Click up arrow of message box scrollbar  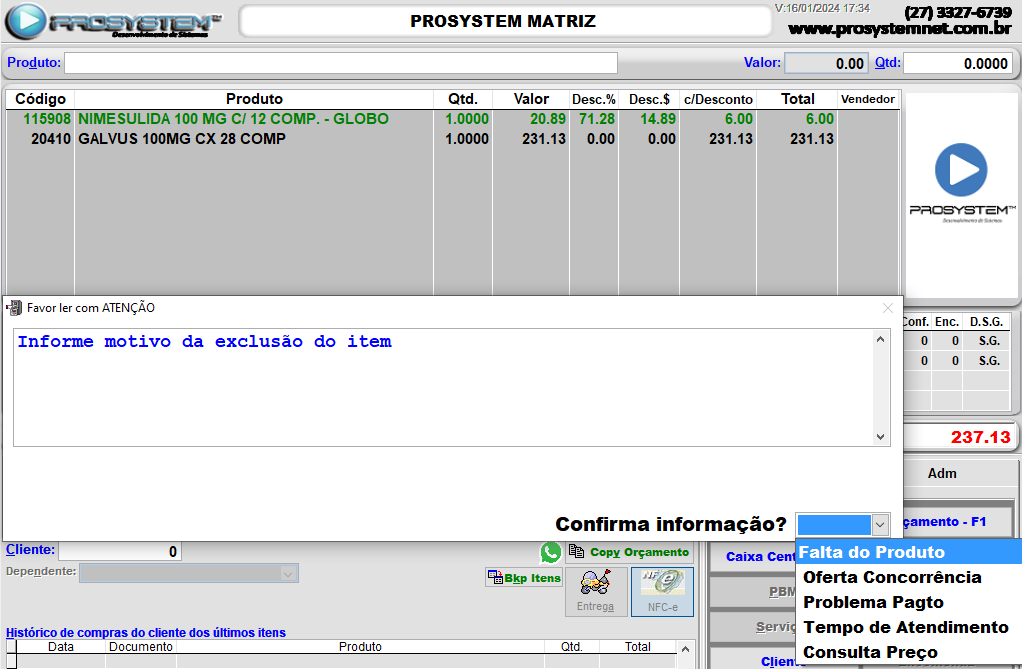tap(880, 339)
